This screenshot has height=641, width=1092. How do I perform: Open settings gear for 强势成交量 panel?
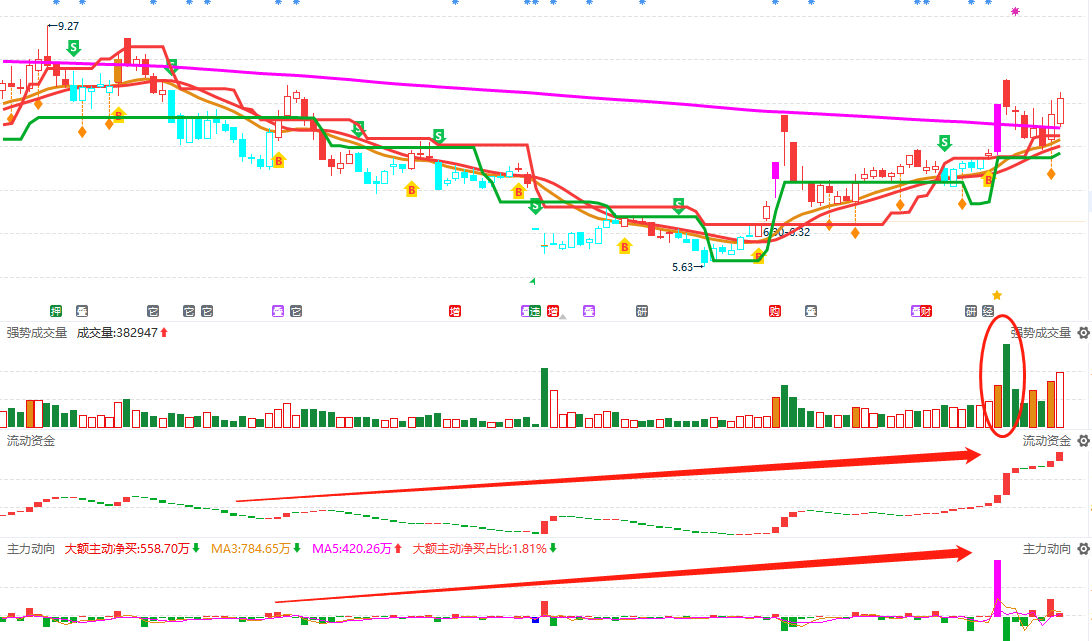[1083, 333]
